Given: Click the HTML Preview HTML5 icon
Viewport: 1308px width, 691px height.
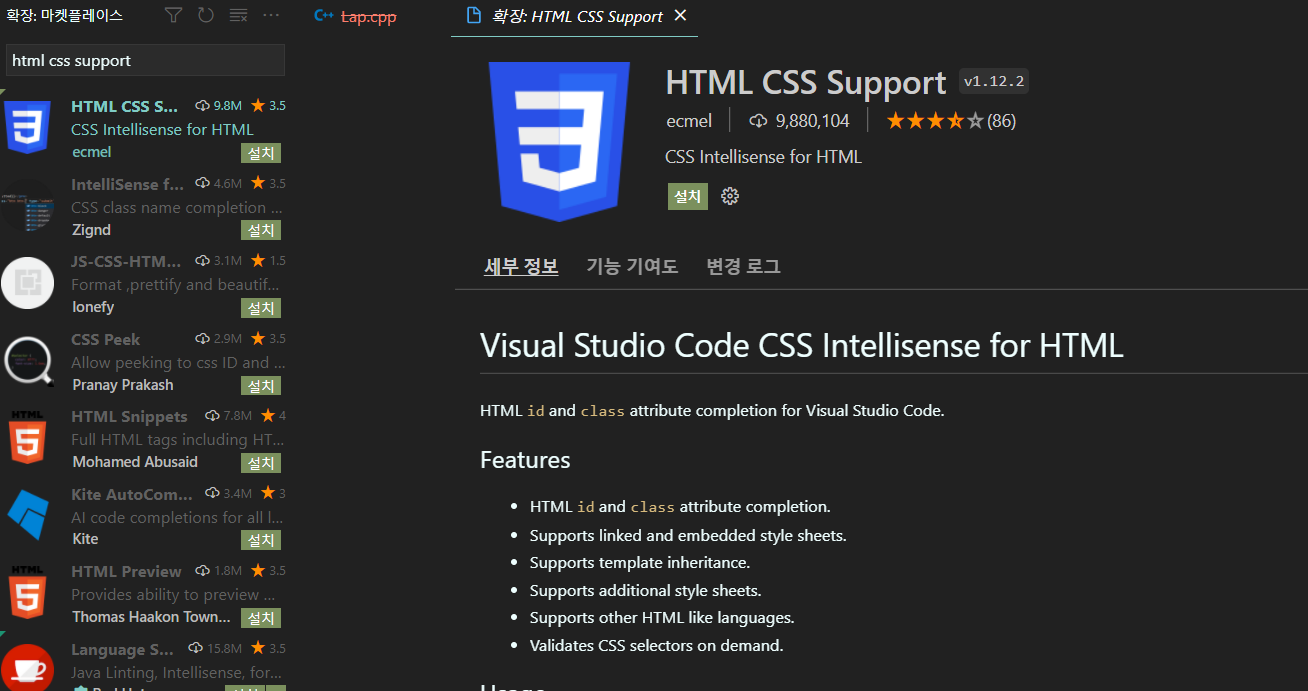Looking at the screenshot, I should (x=27, y=593).
